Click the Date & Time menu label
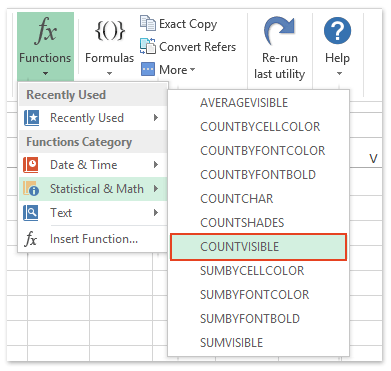The height and width of the screenshot is (371, 391). pos(83,165)
